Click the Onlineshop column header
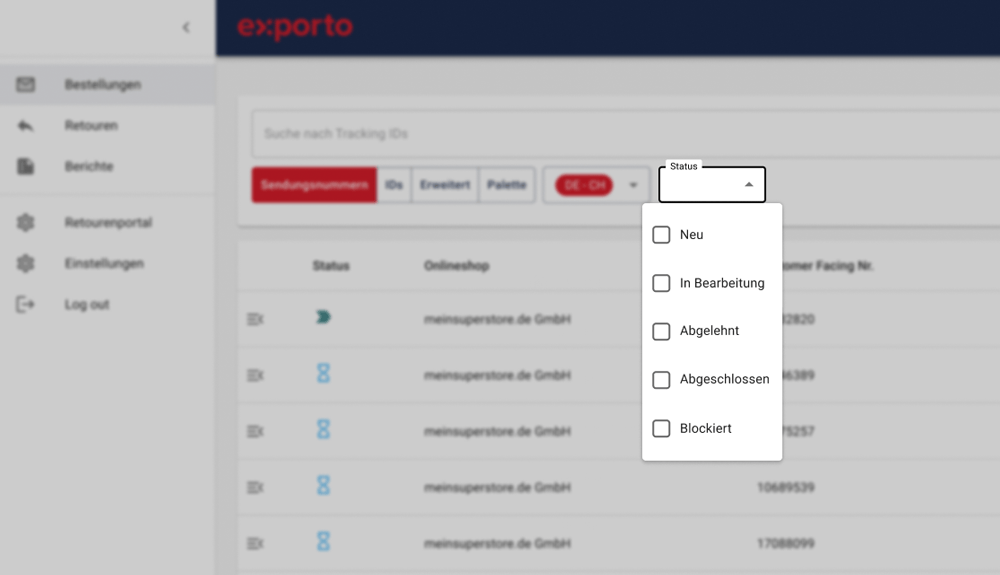This screenshot has height=575, width=1000. click(457, 266)
